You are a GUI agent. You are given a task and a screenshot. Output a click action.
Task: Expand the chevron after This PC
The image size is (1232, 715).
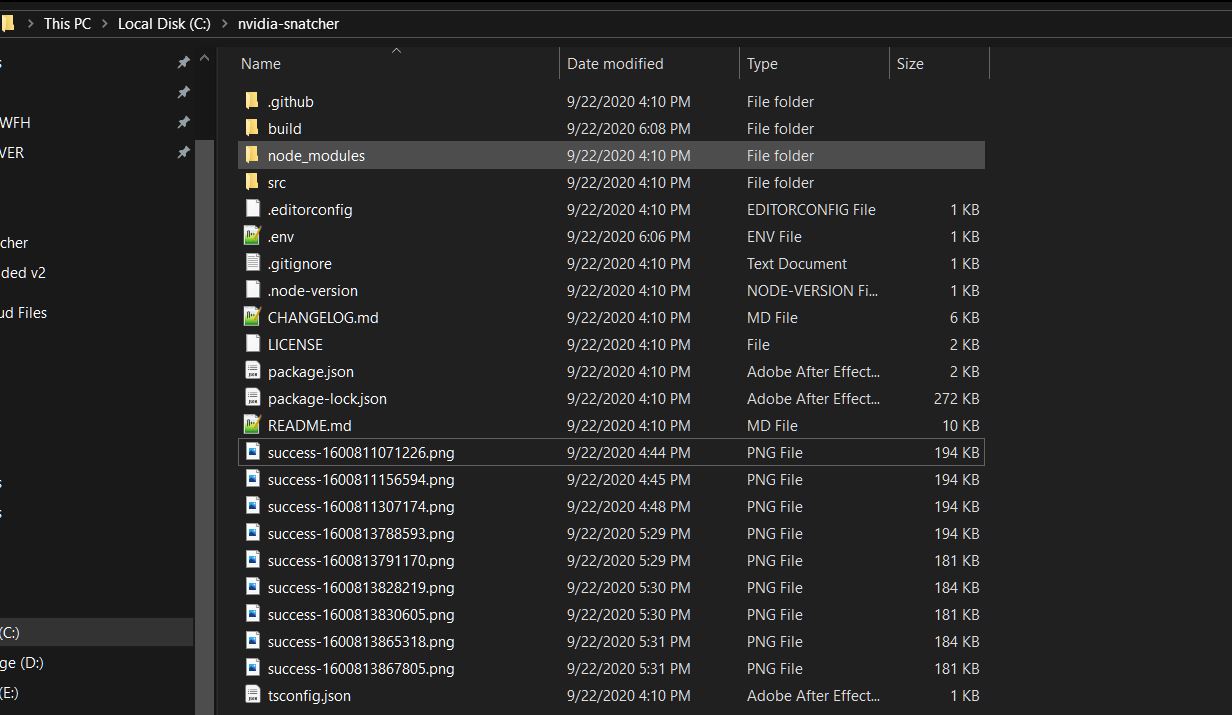[x=104, y=23]
